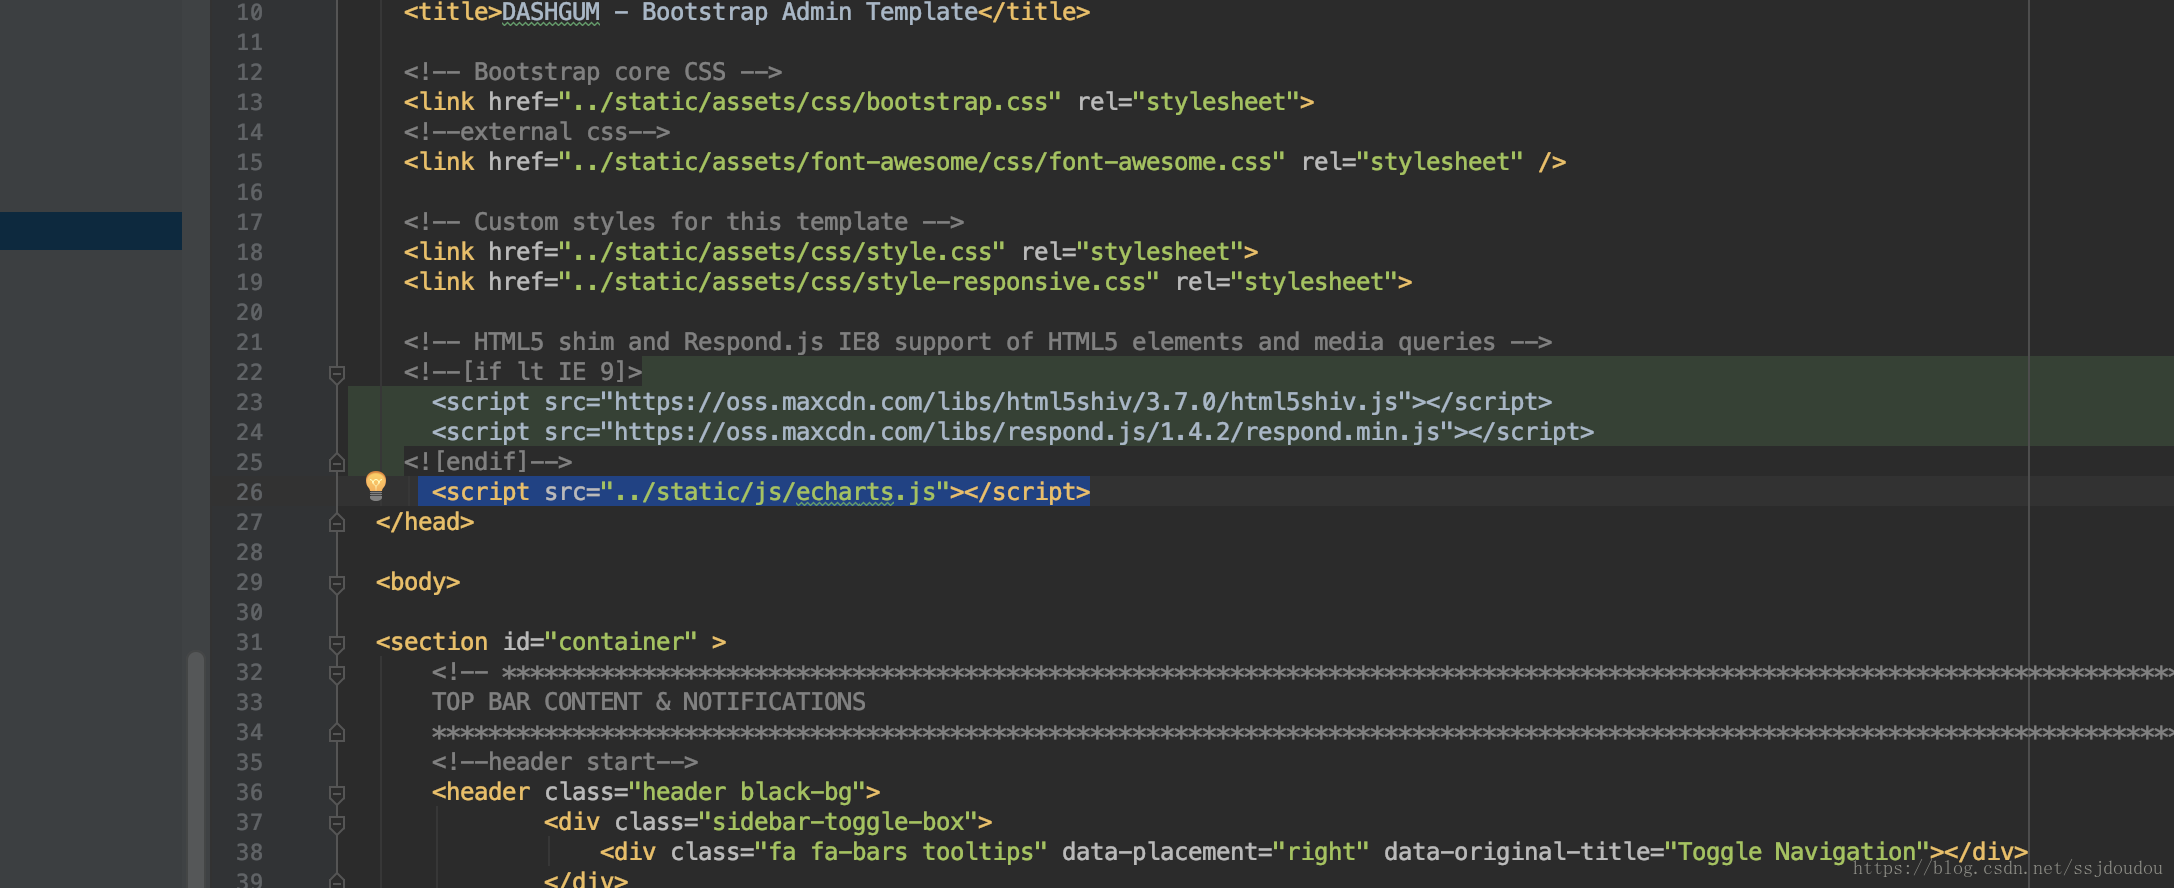This screenshot has width=2174, height=888.
Task: Toggle fold marker at line 34 comment end
Action: pyautogui.click(x=337, y=733)
